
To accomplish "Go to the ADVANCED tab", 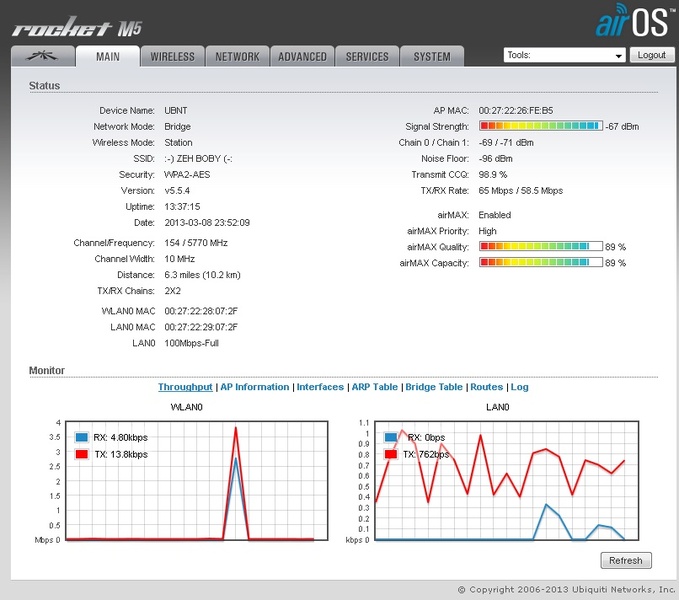I will point(302,57).
